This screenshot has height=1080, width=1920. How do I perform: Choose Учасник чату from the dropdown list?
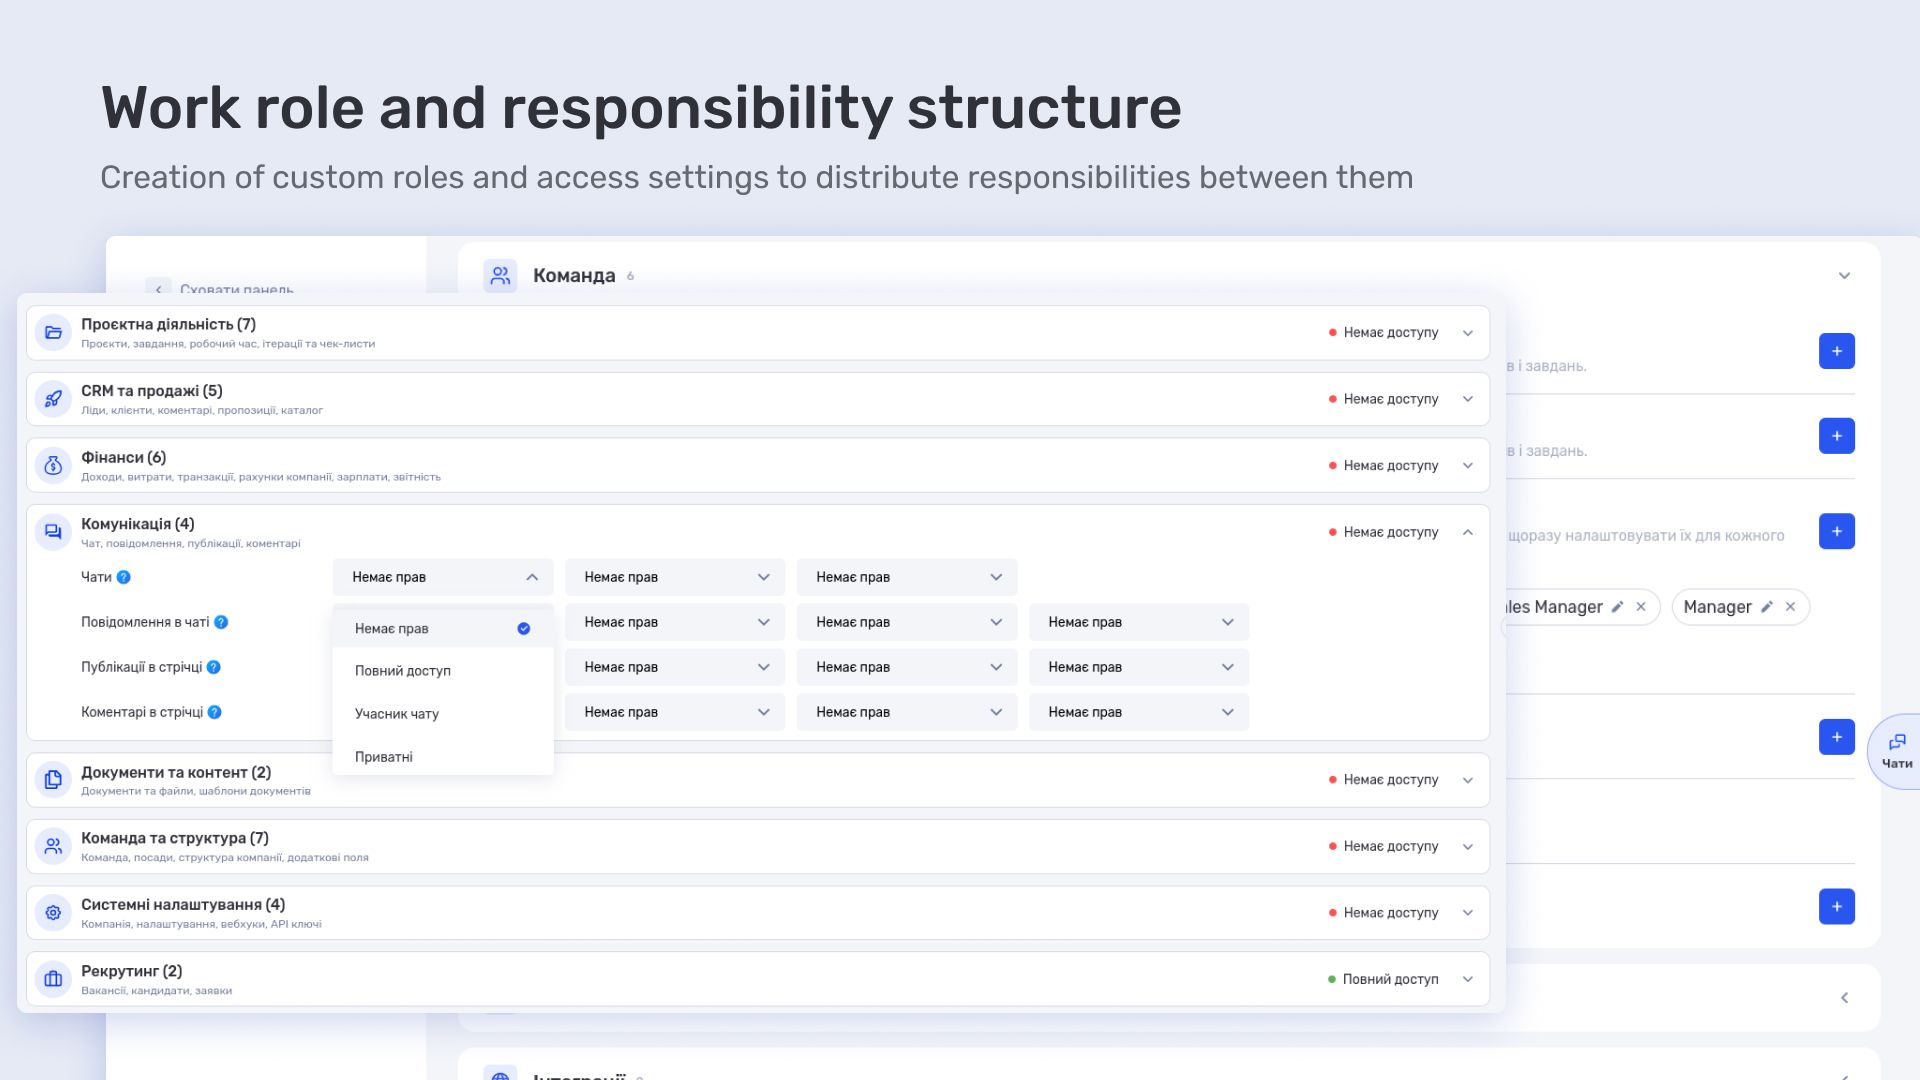(x=443, y=714)
